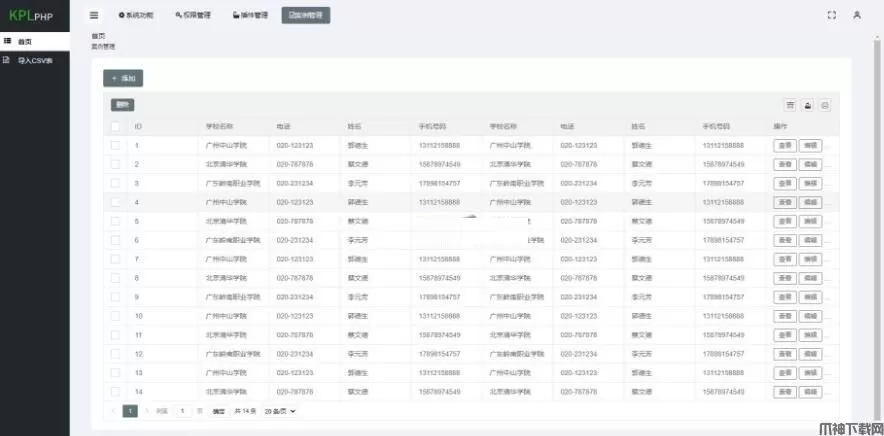The width and height of the screenshot is (884, 436).
Task: Click the 删除 delete button above table
Action: tap(122, 105)
